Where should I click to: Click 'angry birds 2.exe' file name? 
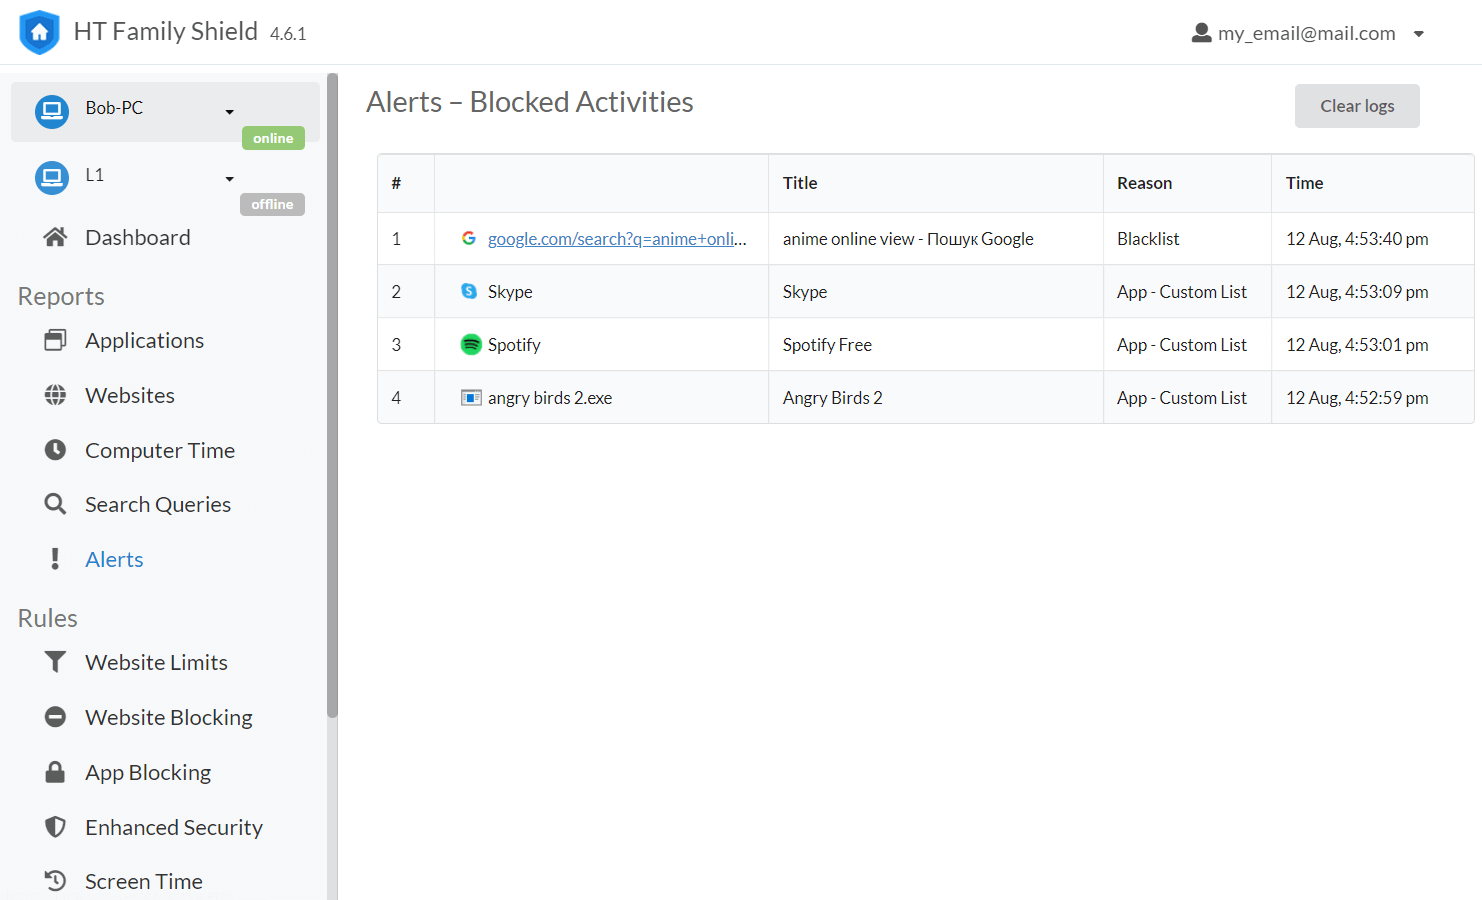tap(550, 397)
